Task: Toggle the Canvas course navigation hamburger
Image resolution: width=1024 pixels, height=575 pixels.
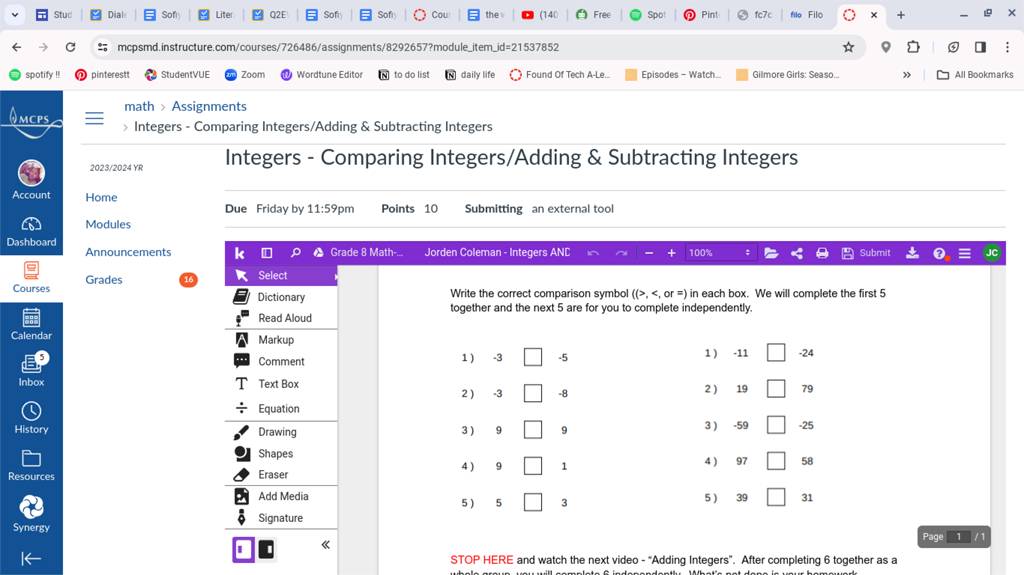Action: coord(95,118)
